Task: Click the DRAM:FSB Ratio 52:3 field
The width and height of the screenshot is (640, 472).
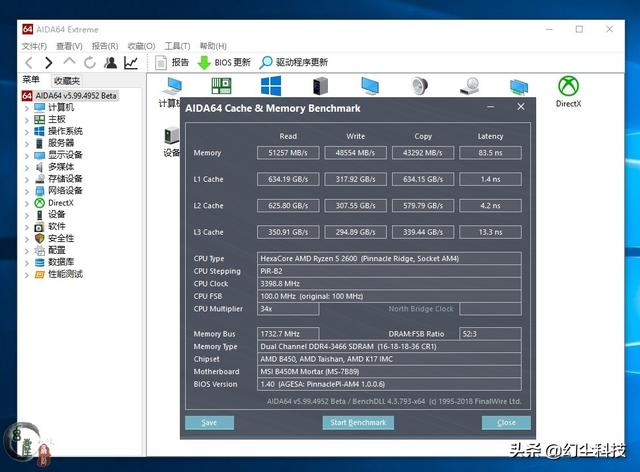Action: coord(490,334)
